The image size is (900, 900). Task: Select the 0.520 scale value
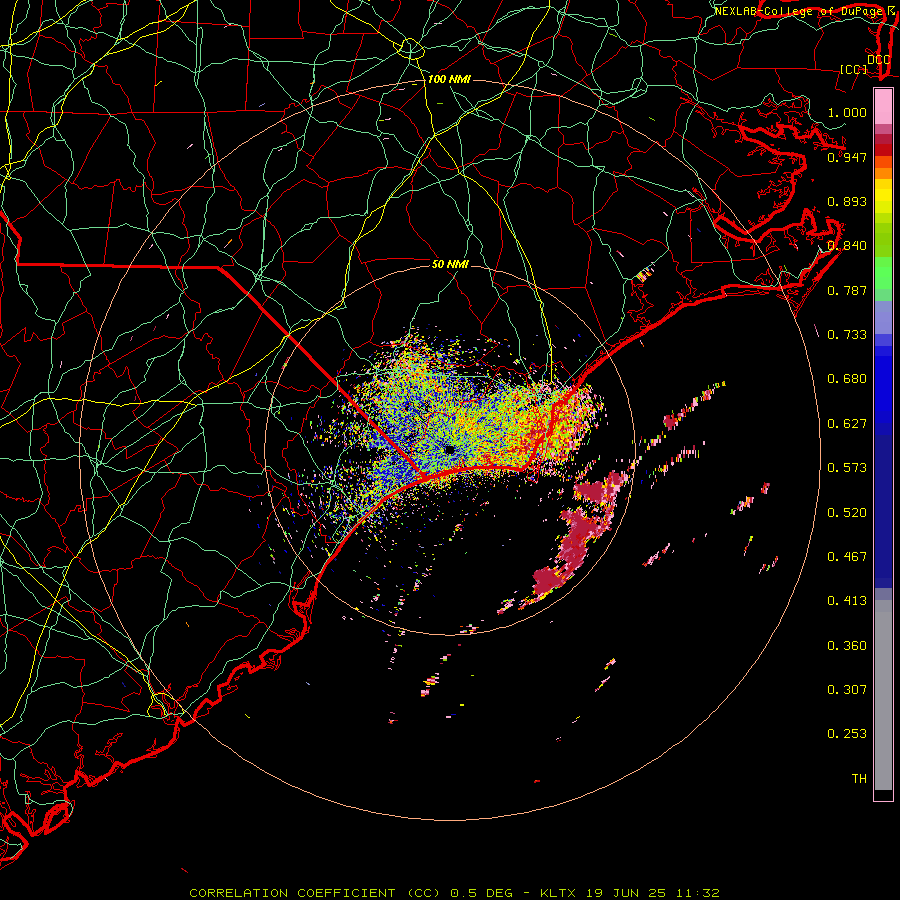click(847, 513)
